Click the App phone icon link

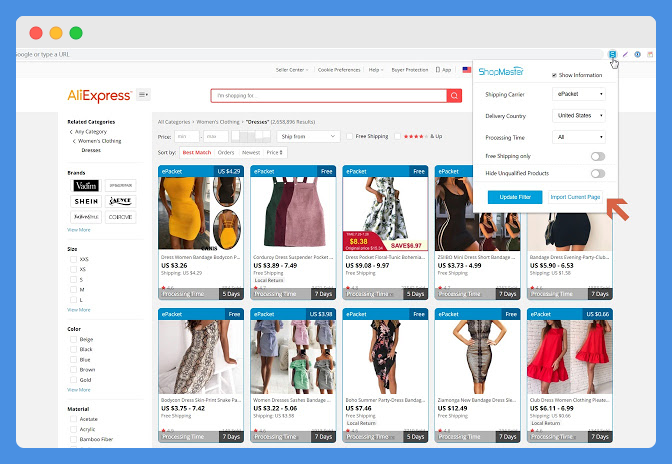click(x=443, y=70)
